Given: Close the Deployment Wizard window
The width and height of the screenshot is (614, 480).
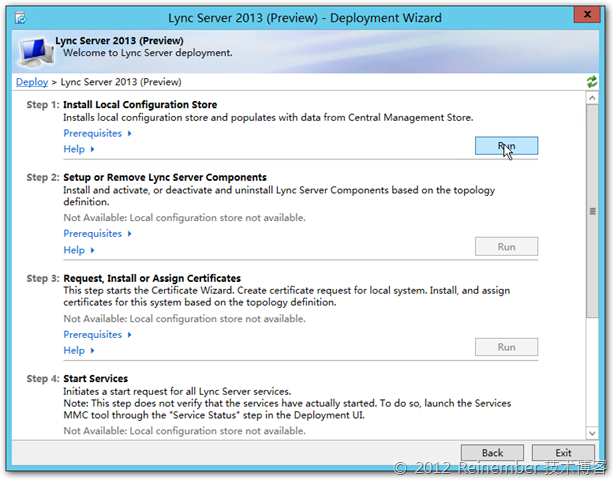Looking at the screenshot, I should click(587, 14).
